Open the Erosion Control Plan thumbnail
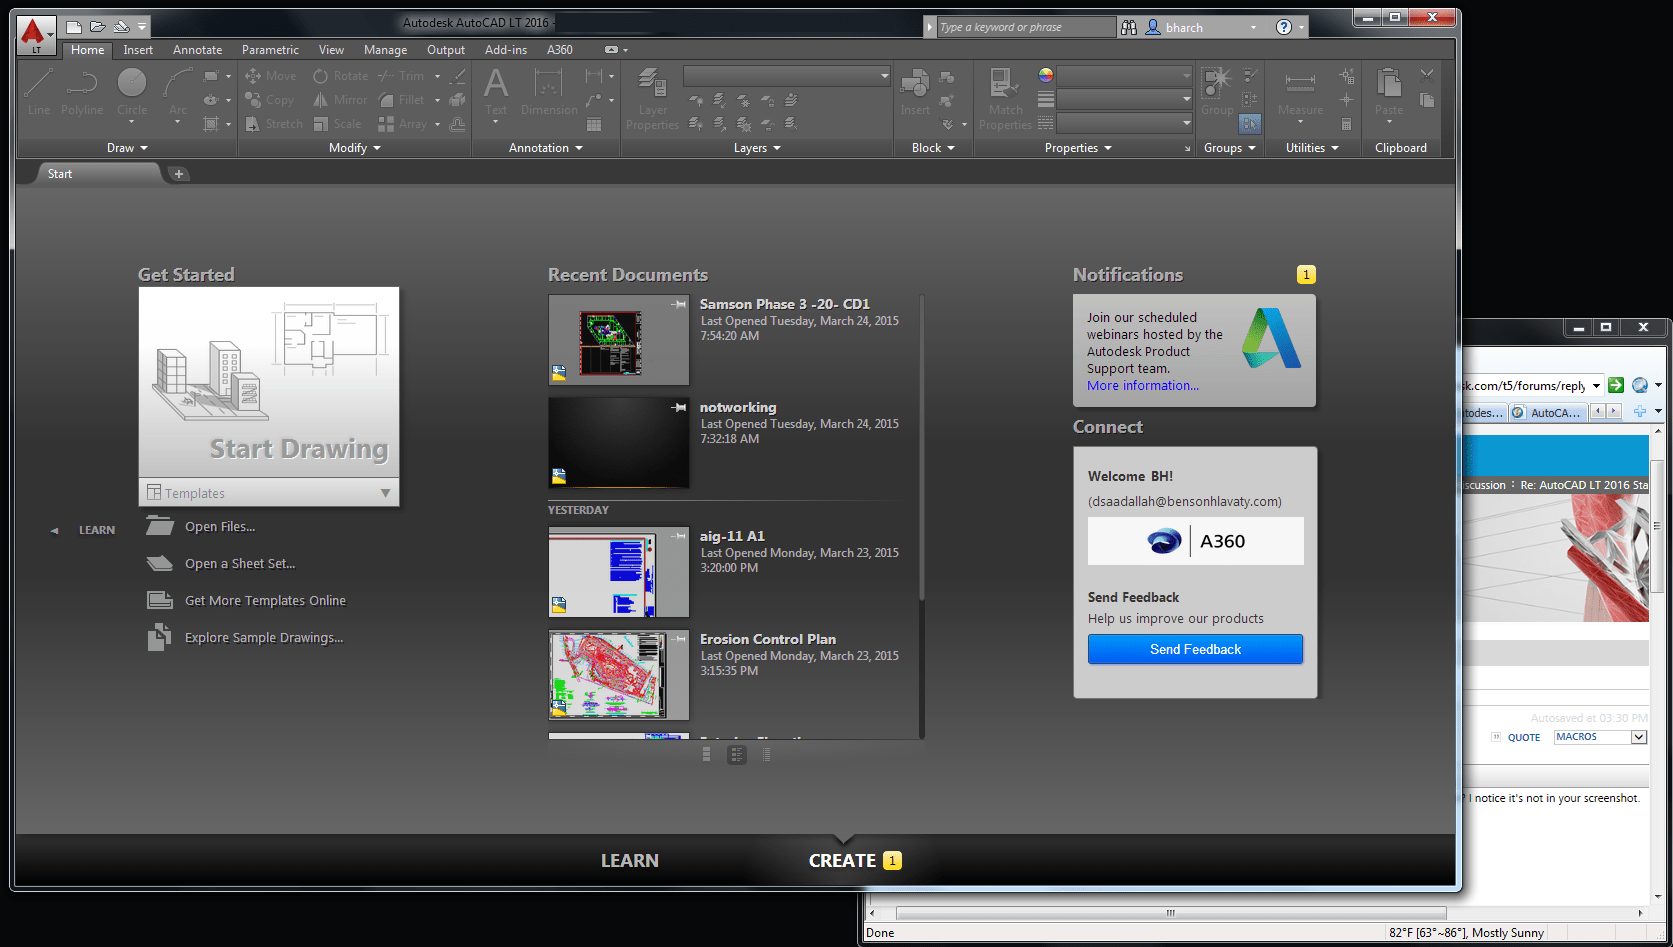This screenshot has width=1673, height=947. coord(619,675)
